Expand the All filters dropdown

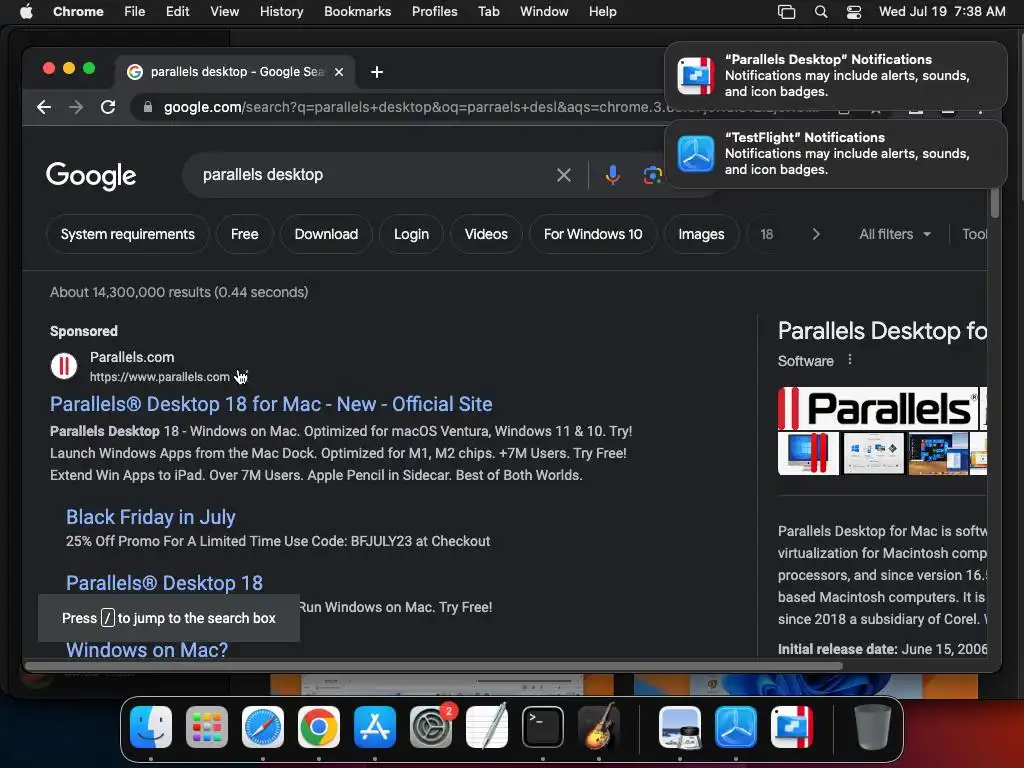895,234
